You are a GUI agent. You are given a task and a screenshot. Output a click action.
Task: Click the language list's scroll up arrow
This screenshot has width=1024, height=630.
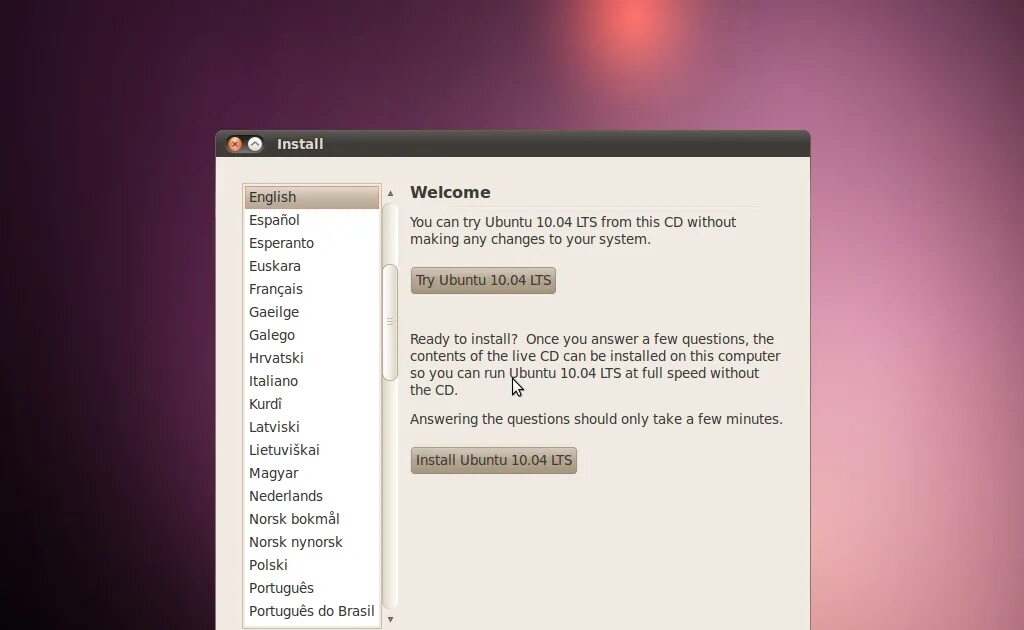pos(391,193)
